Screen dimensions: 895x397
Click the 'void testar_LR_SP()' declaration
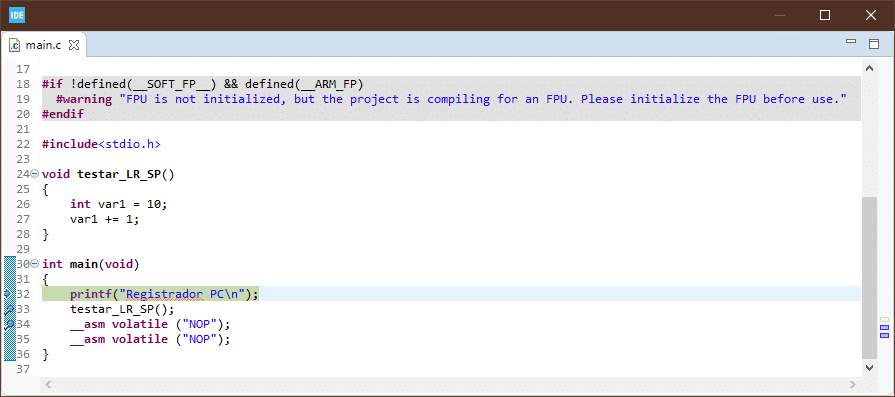[x=108, y=174]
